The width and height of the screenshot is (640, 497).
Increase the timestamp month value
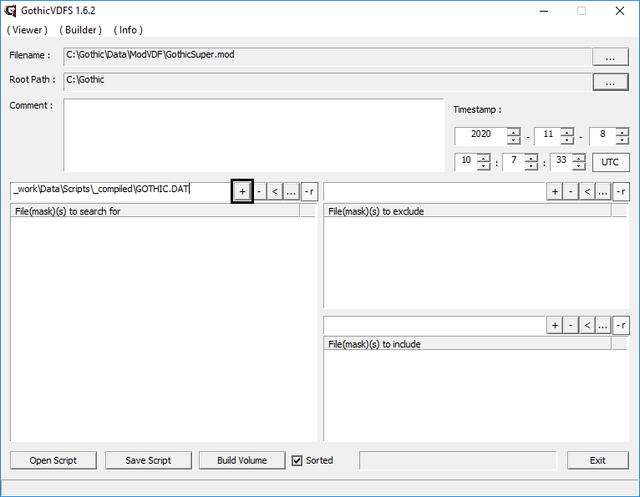tap(567, 132)
